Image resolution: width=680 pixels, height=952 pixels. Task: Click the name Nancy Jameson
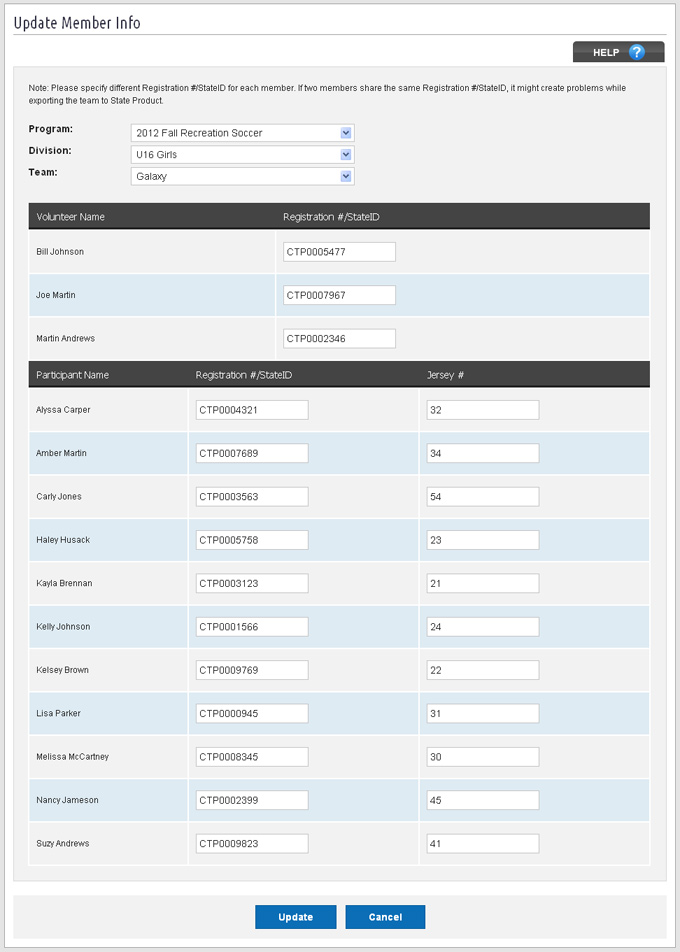[x=67, y=800]
